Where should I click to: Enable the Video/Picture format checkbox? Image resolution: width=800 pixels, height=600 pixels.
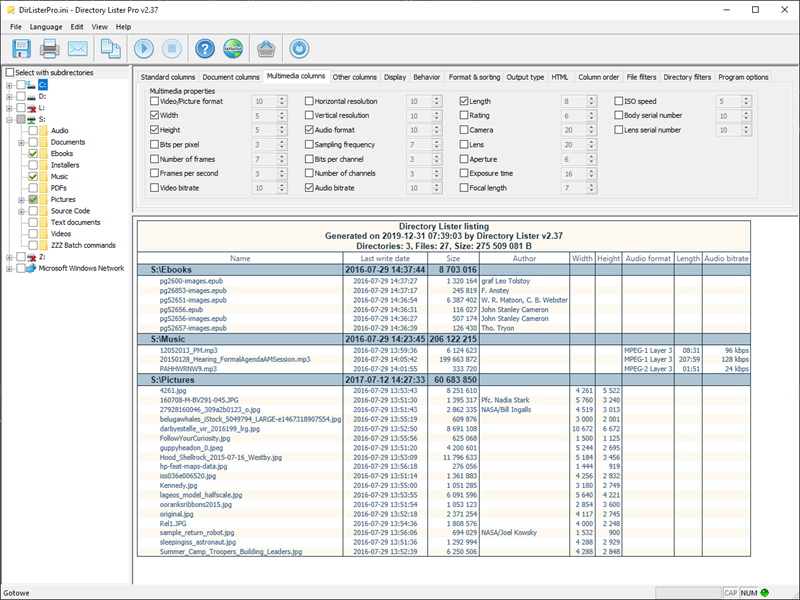click(155, 102)
